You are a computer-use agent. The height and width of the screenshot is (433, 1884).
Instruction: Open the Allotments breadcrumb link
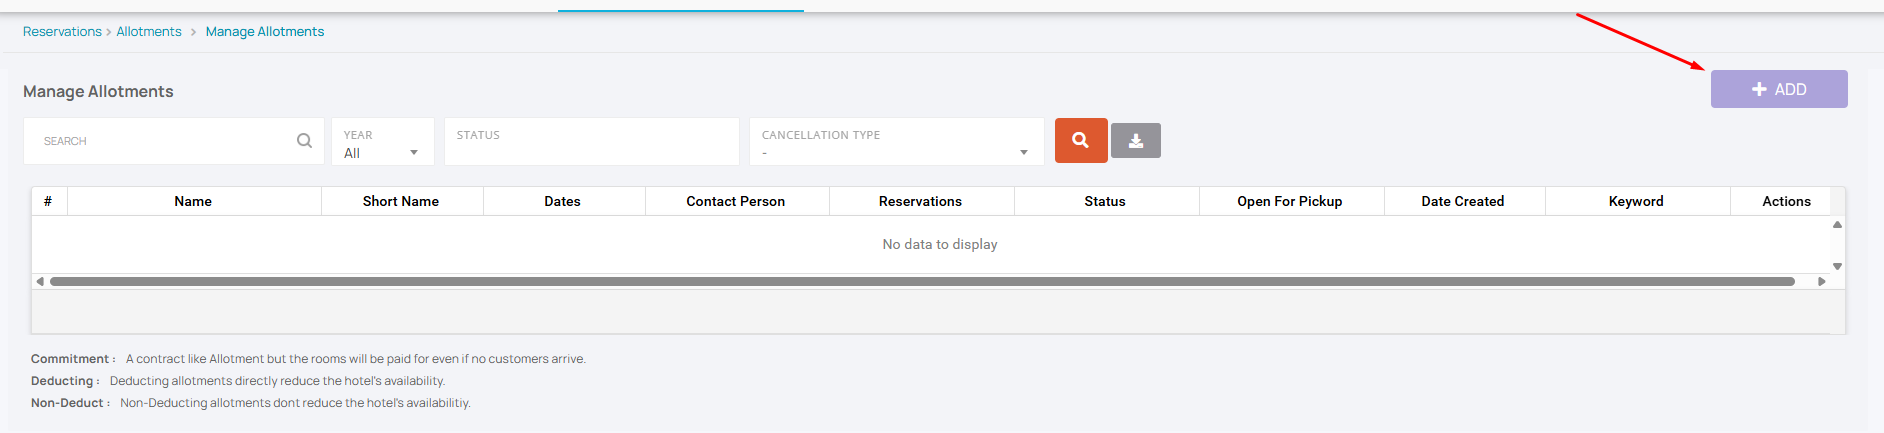tap(149, 32)
